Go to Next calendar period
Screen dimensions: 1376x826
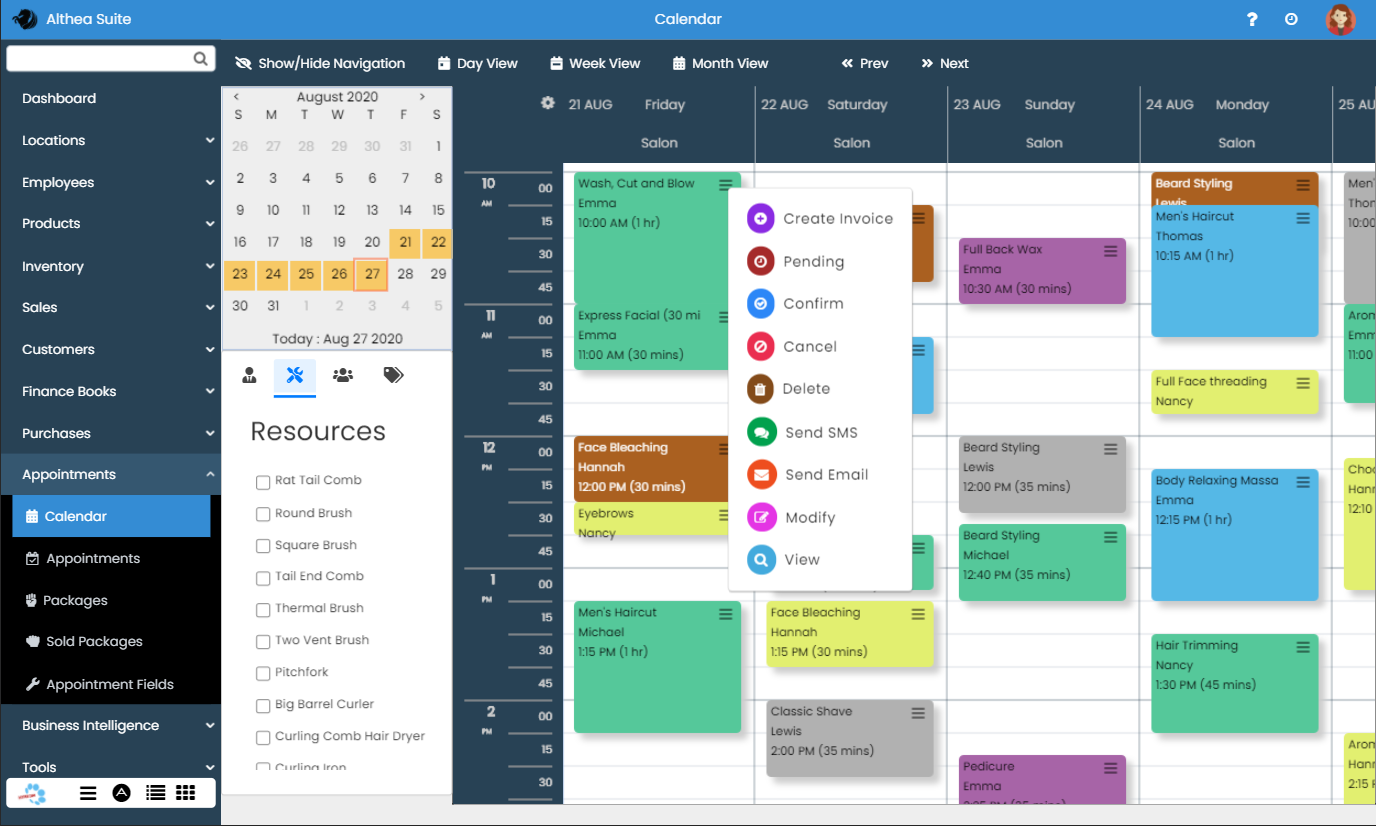tap(945, 63)
